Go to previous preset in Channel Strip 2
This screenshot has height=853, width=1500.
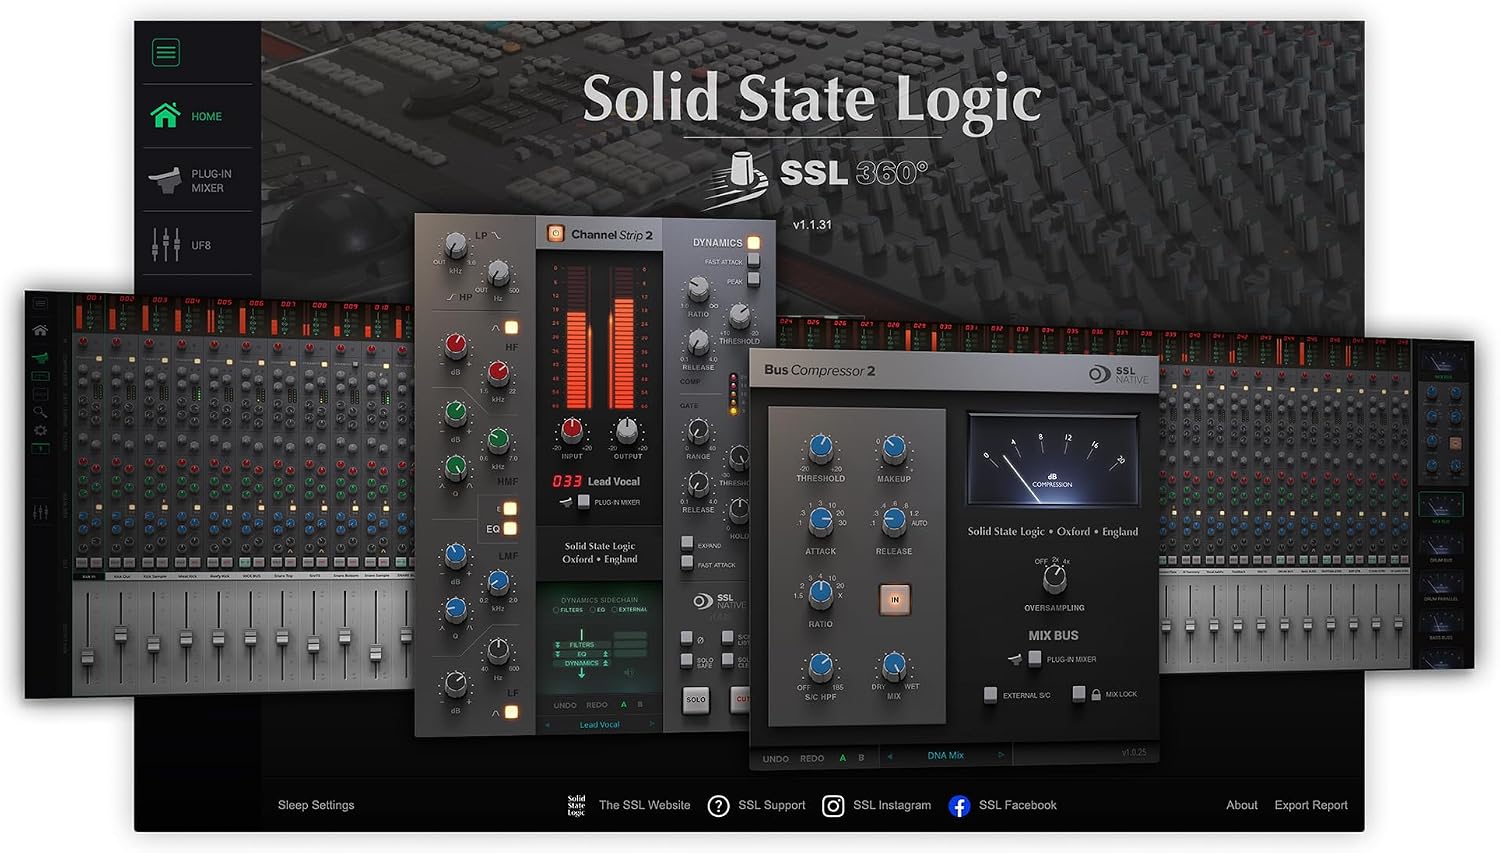point(548,725)
